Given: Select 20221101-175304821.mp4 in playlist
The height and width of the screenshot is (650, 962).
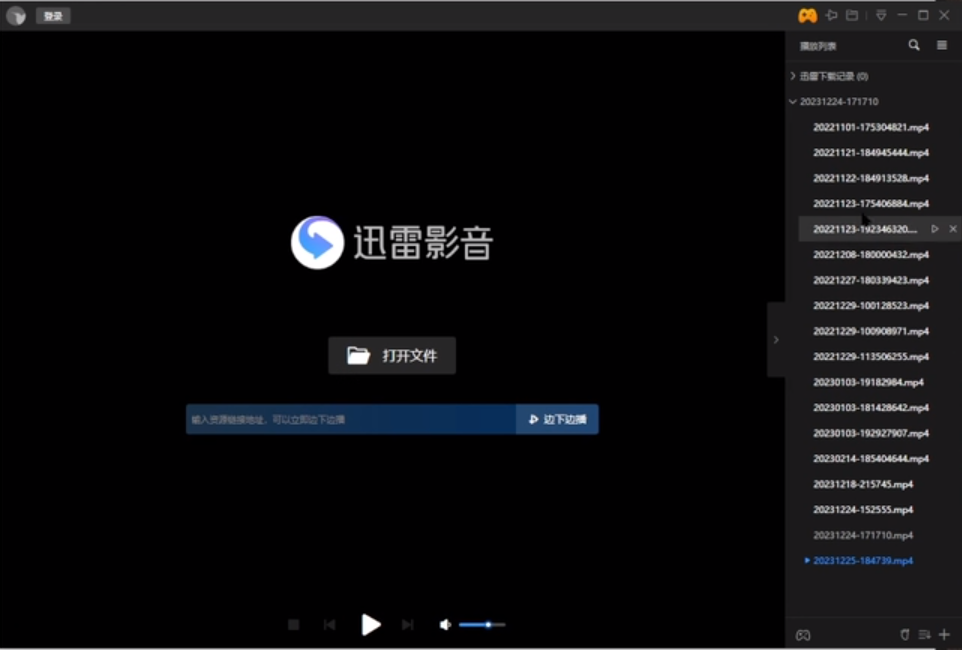Looking at the screenshot, I should 871,128.
